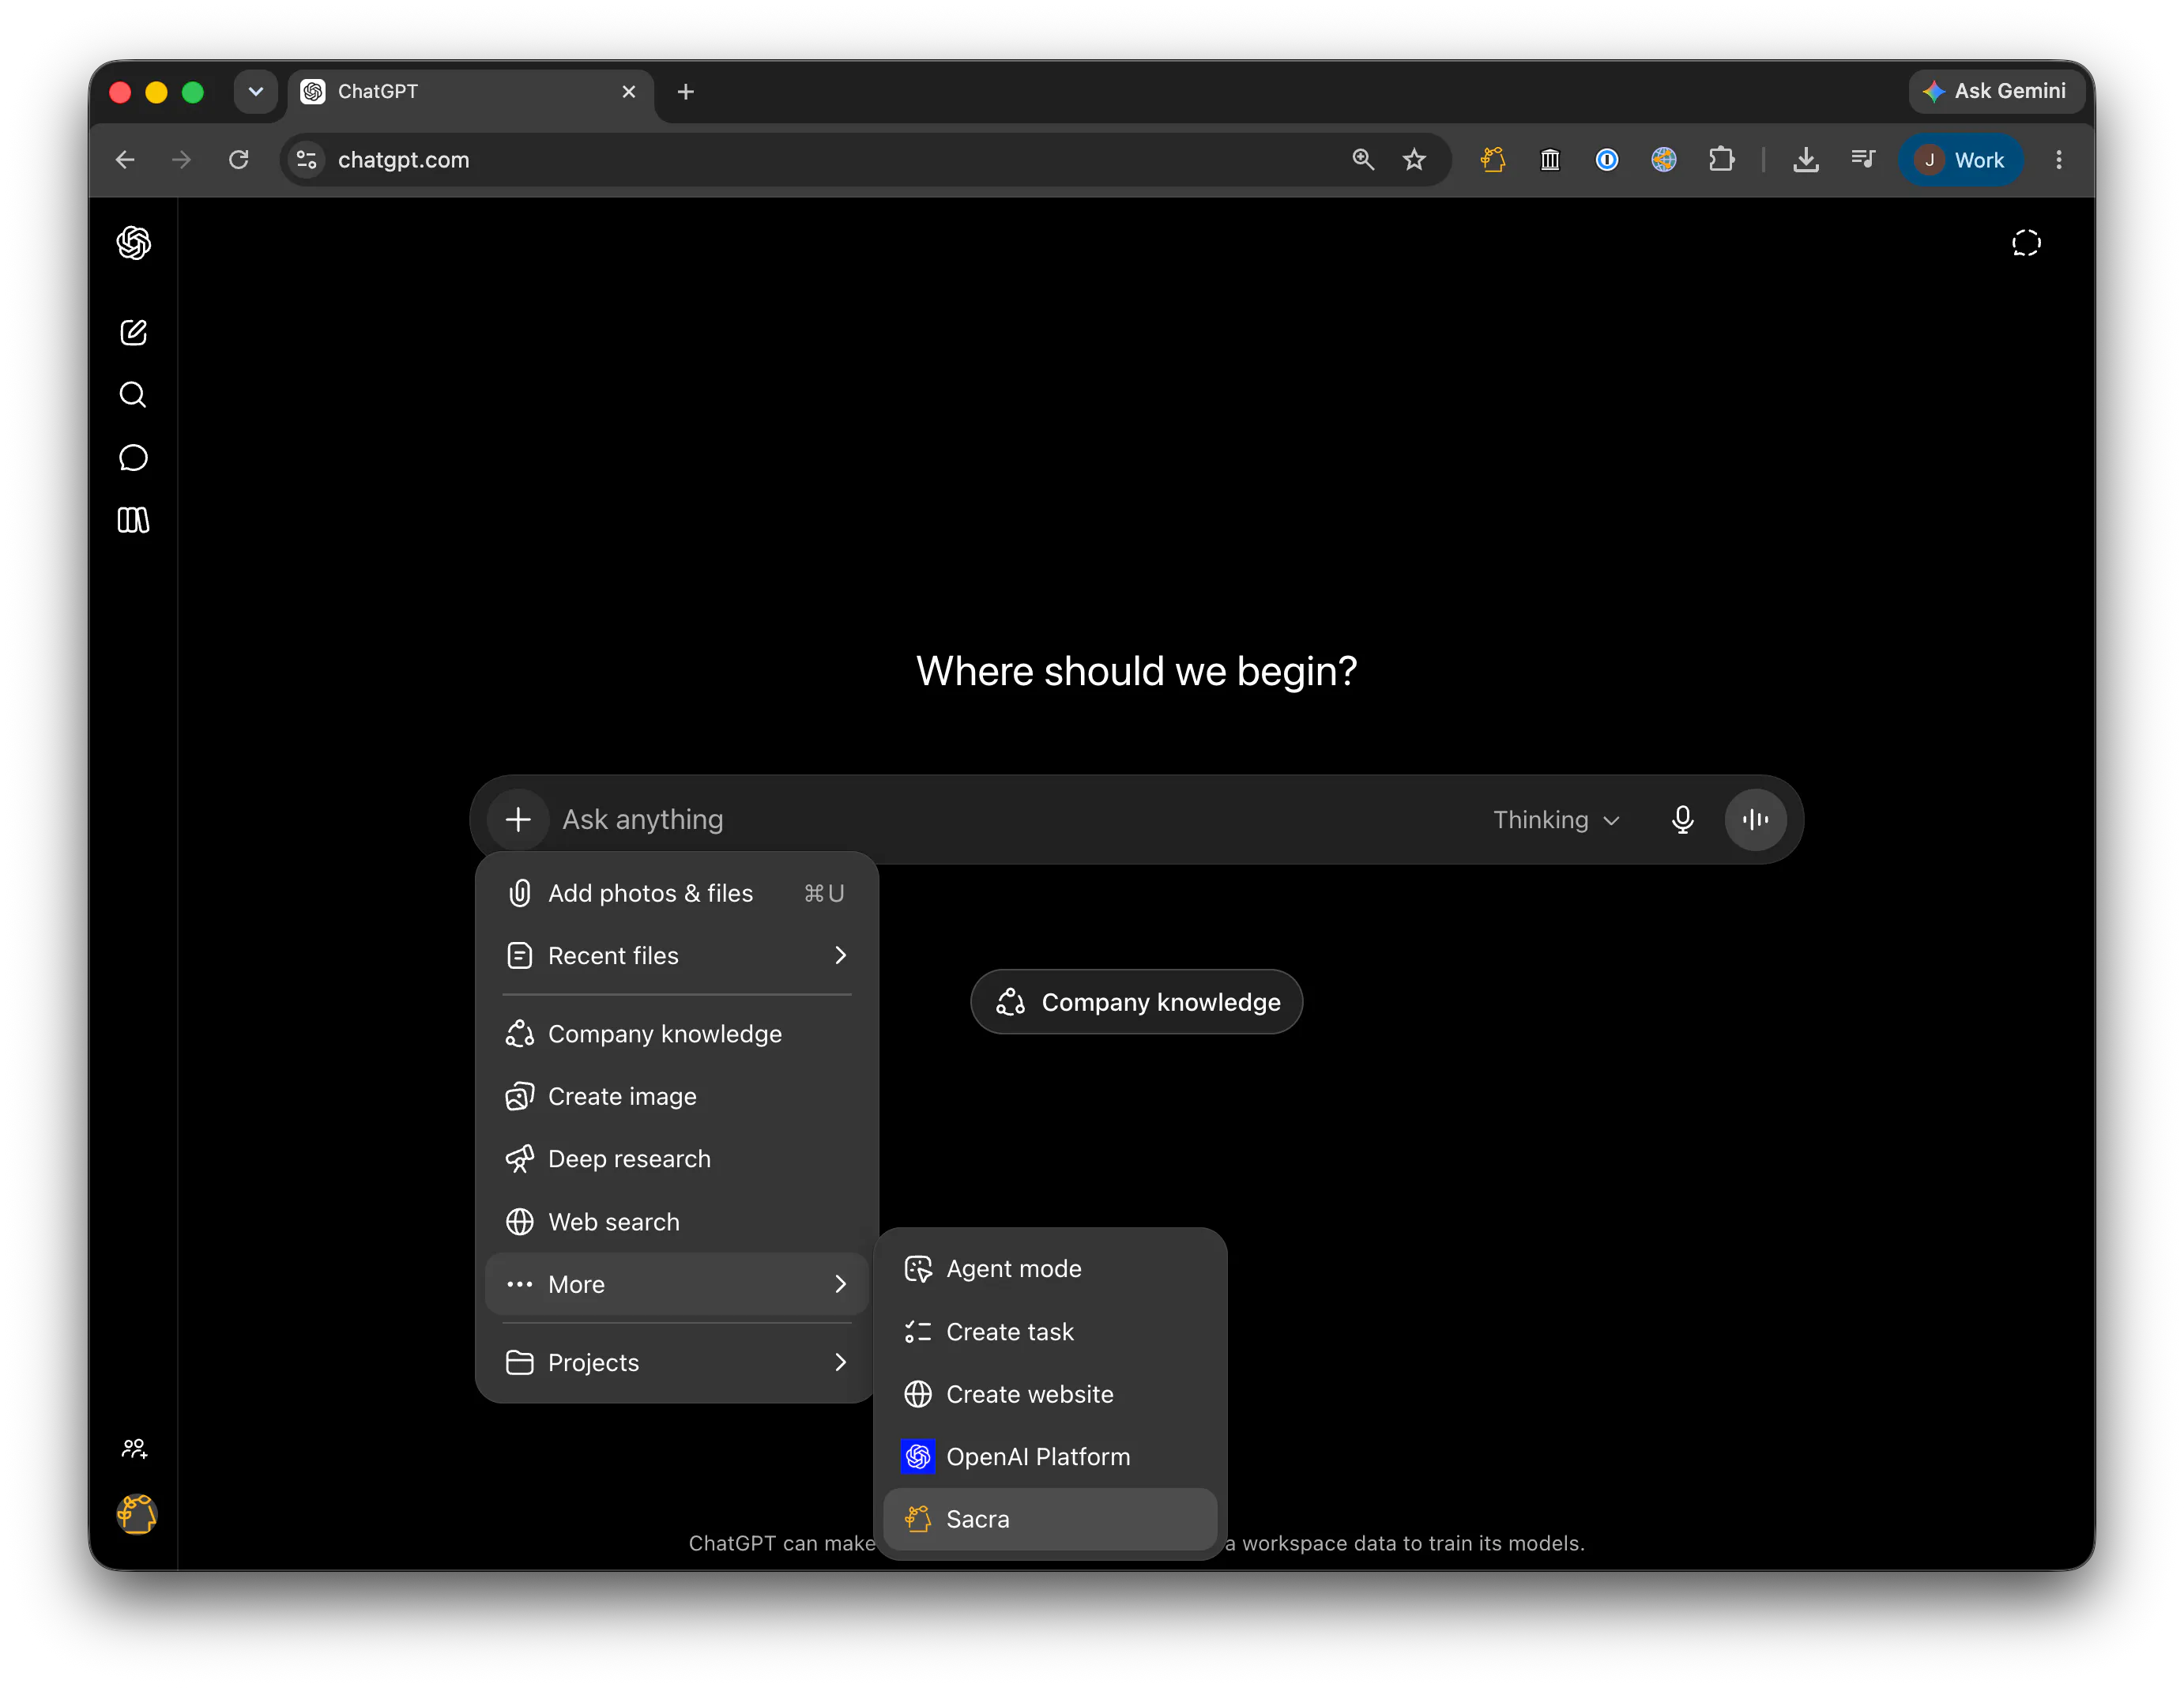Select Add photos & files
Image resolution: width=2184 pixels, height=1688 pixels.
coord(677,893)
